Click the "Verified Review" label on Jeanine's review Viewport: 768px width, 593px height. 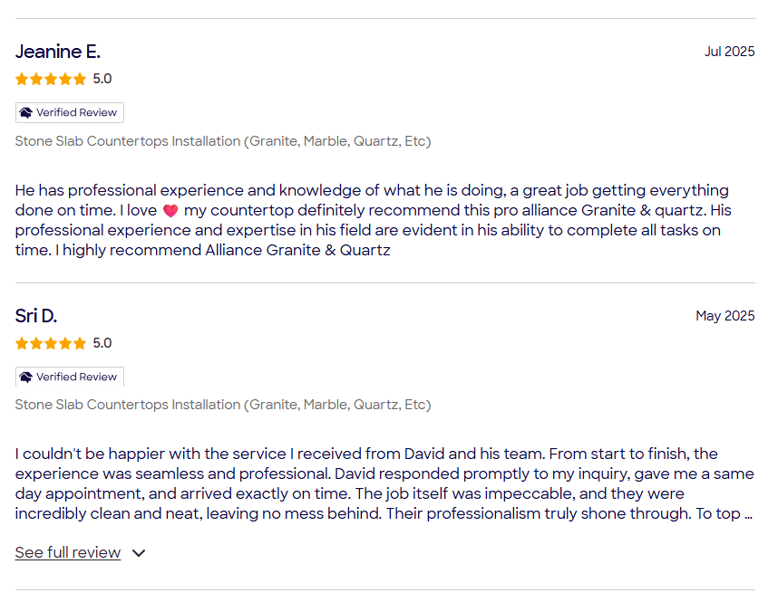point(77,113)
